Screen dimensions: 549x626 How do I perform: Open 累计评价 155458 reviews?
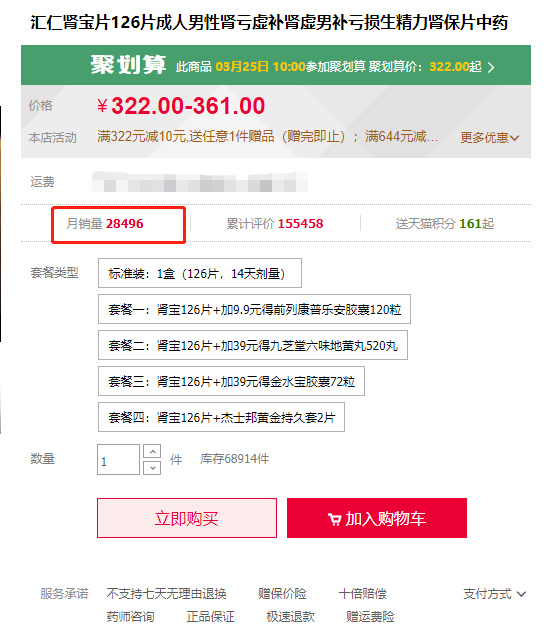(x=275, y=224)
